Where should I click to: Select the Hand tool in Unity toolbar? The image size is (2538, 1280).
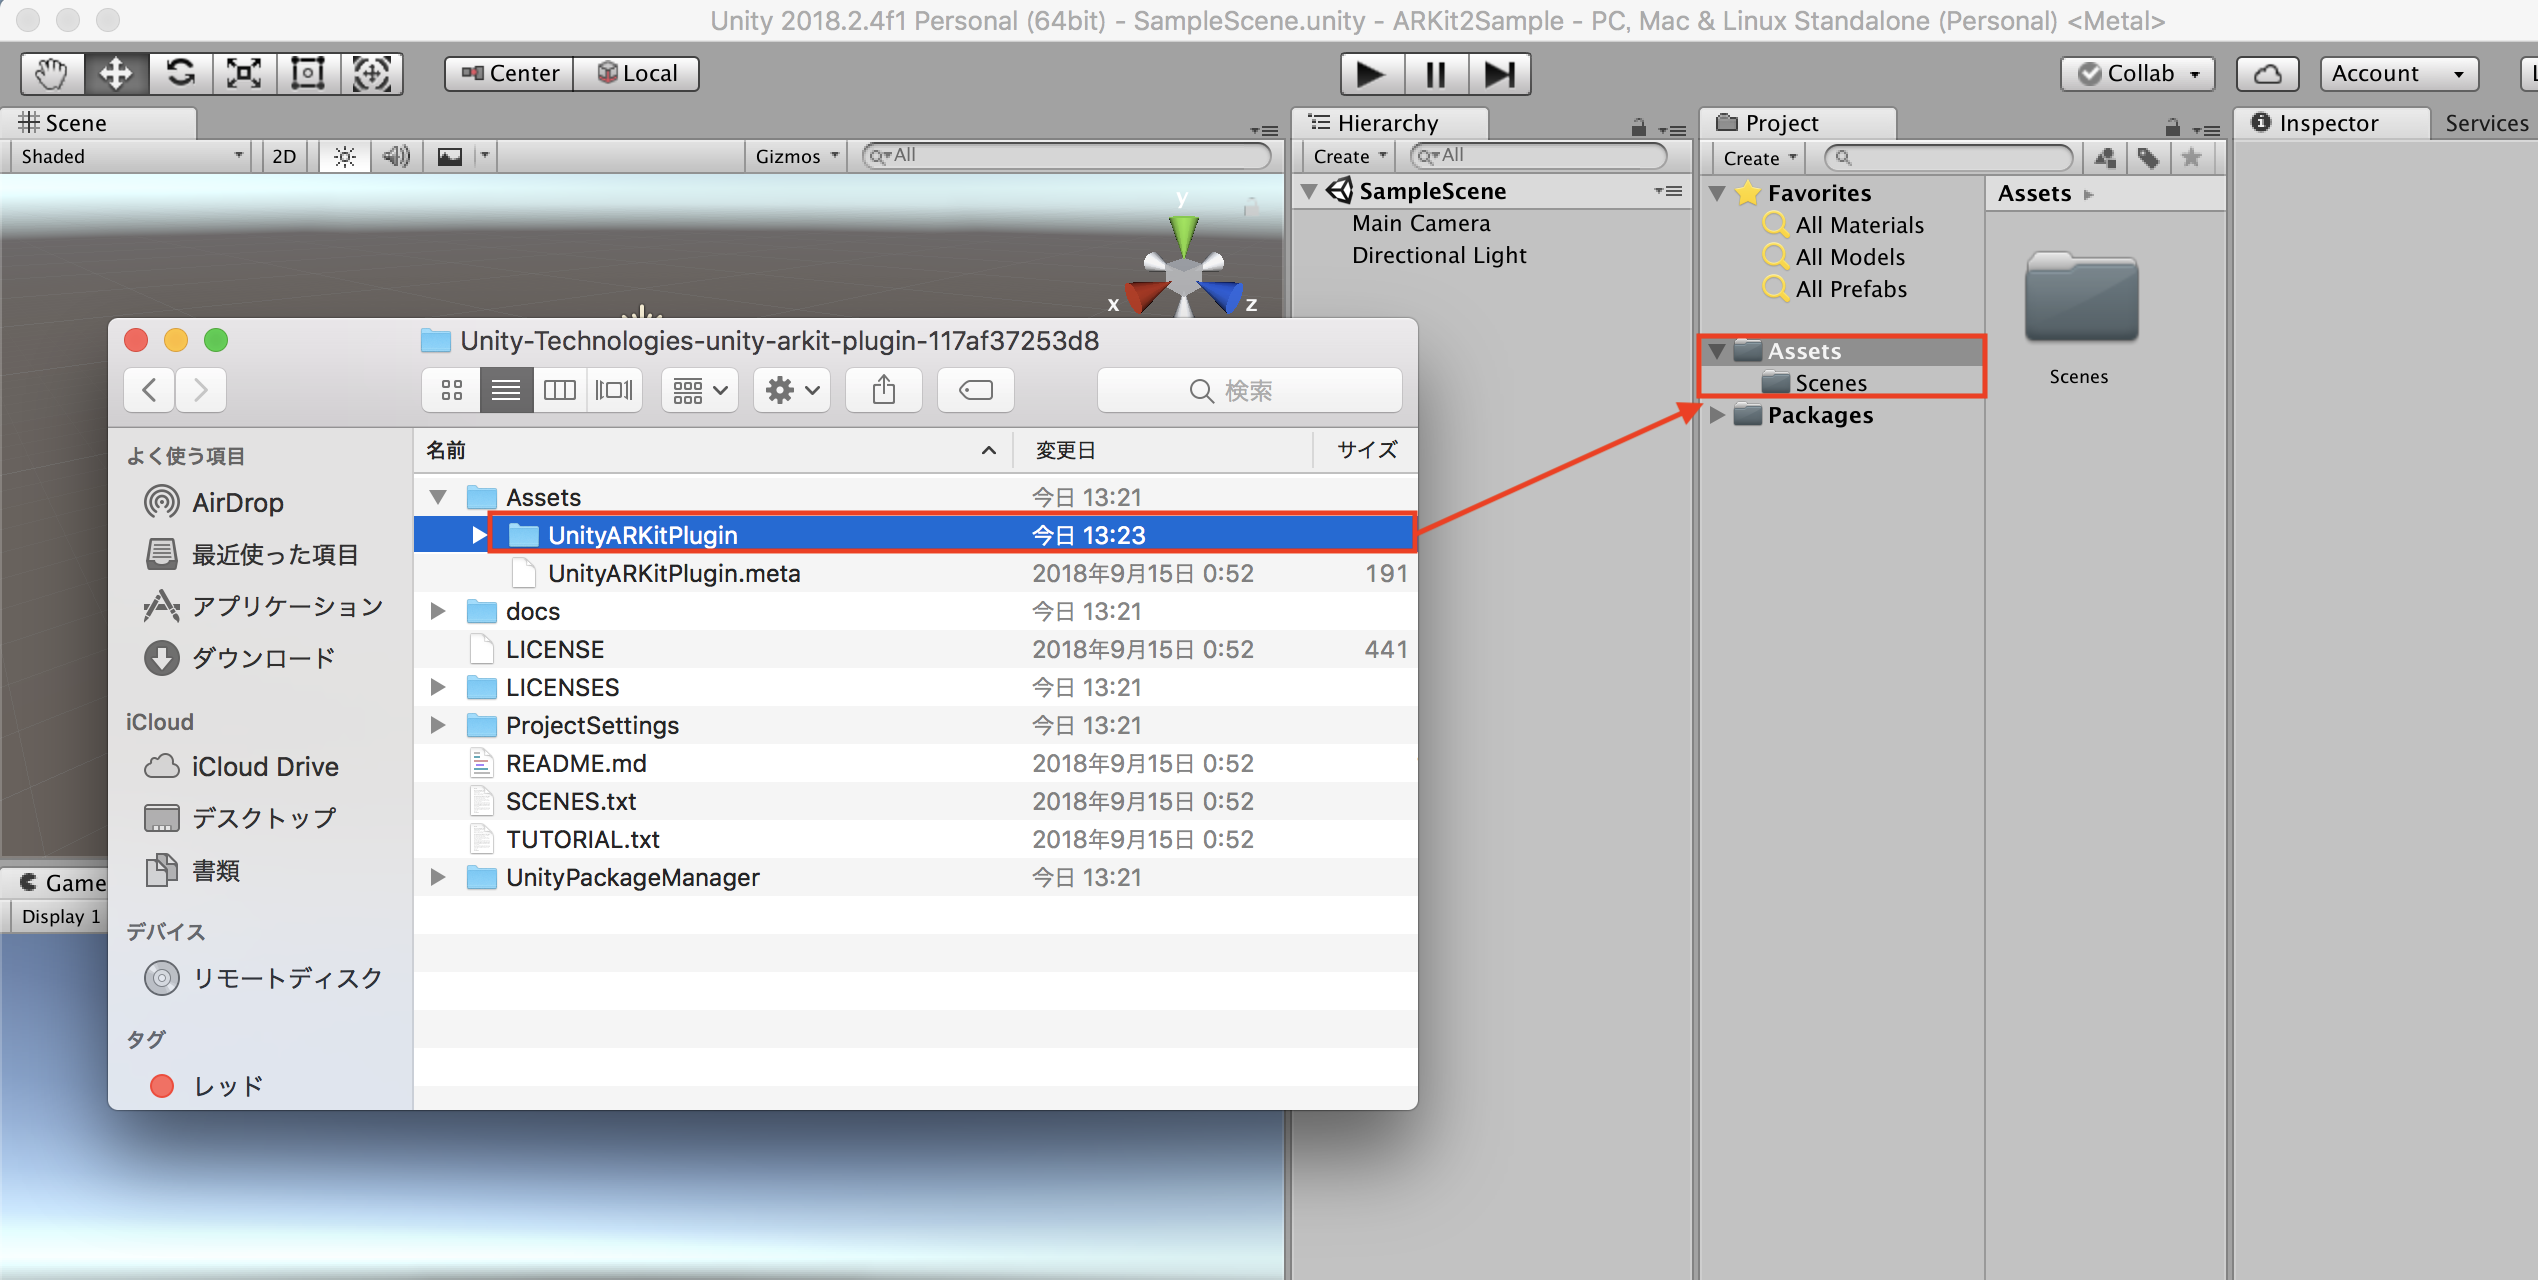click(x=51, y=73)
